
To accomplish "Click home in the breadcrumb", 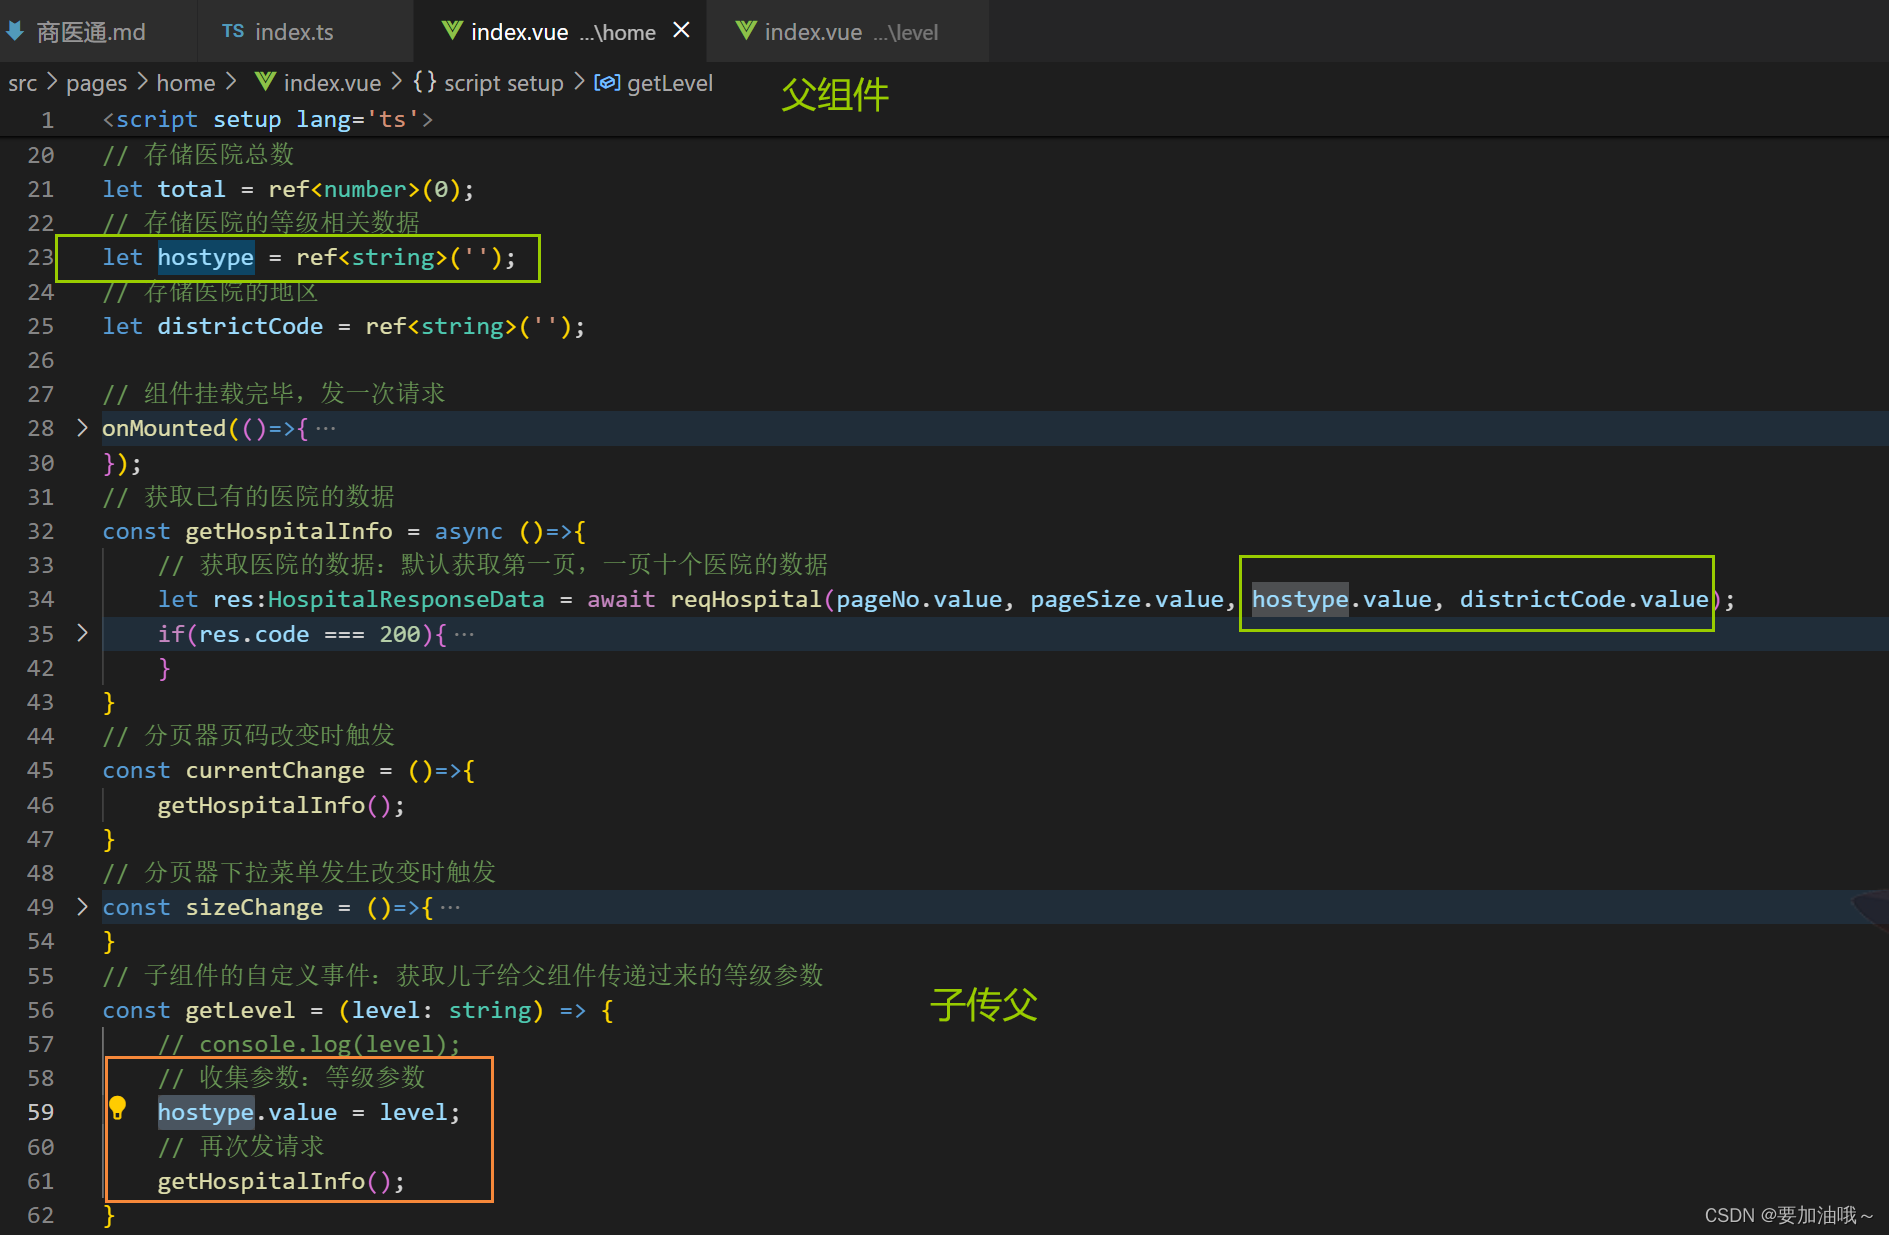I will pyautogui.click(x=186, y=83).
